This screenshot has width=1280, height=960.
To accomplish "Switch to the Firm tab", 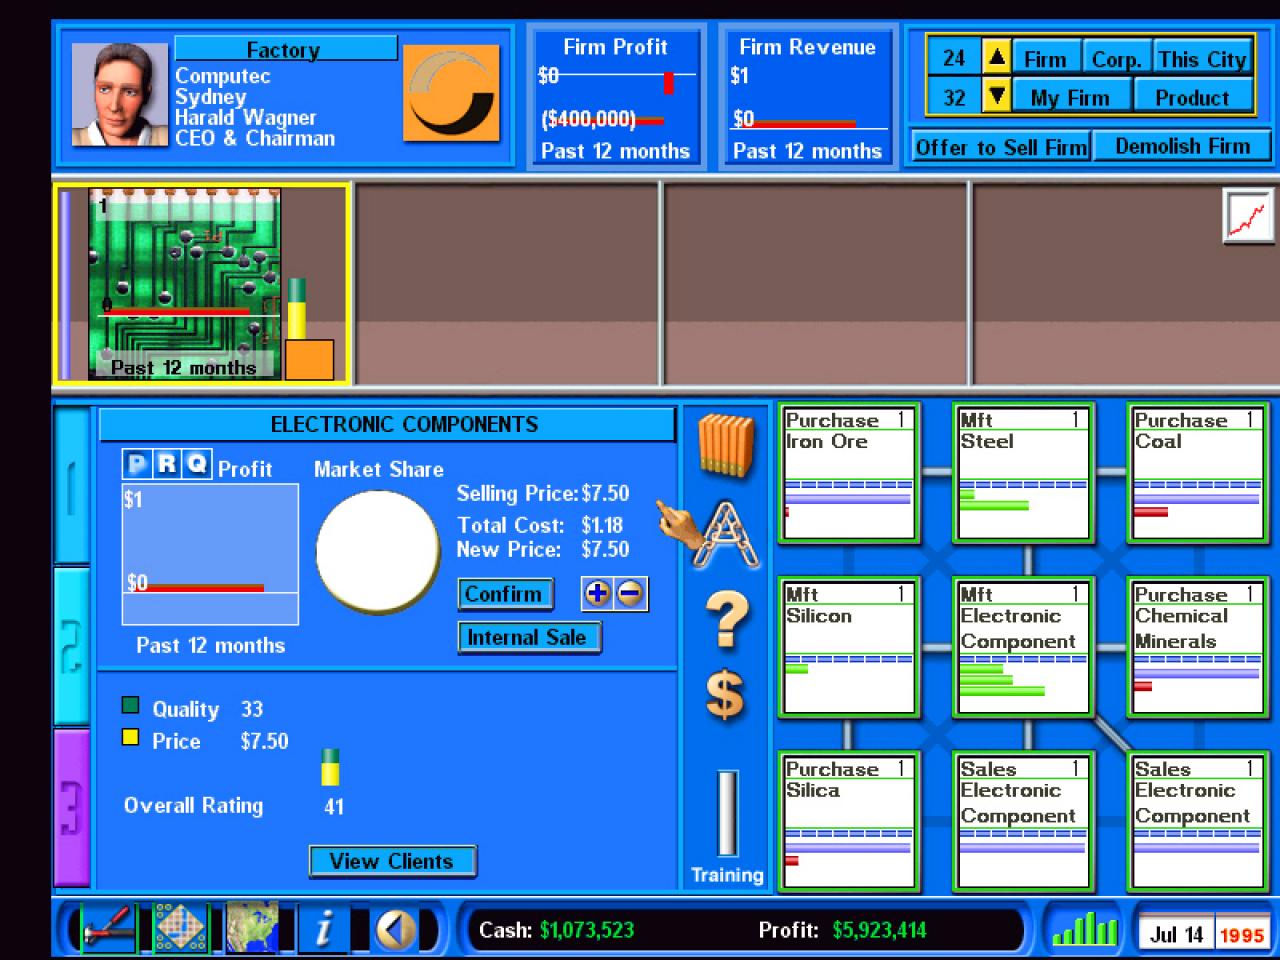I will [x=1046, y=59].
